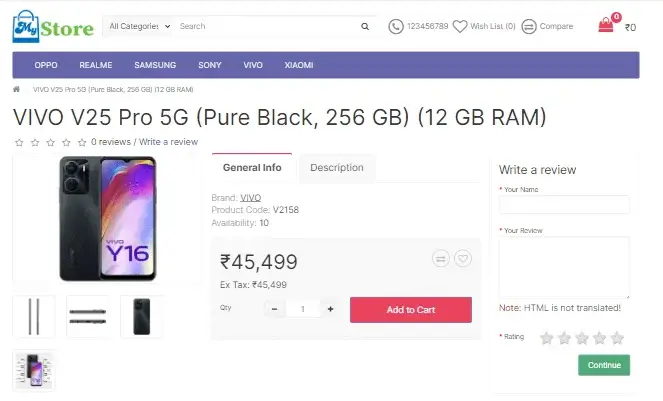This screenshot has height=401, width=663.
Task: Click the compare product icon near price
Action: [441, 258]
